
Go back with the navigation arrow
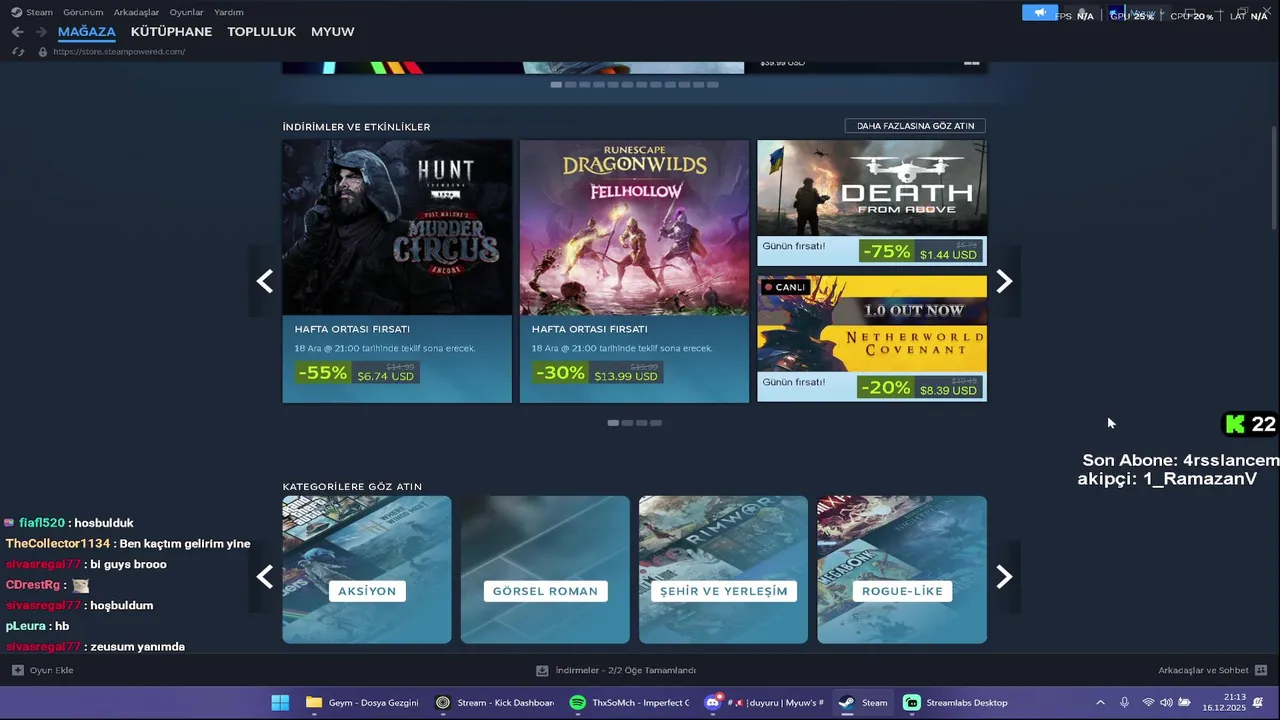click(17, 32)
